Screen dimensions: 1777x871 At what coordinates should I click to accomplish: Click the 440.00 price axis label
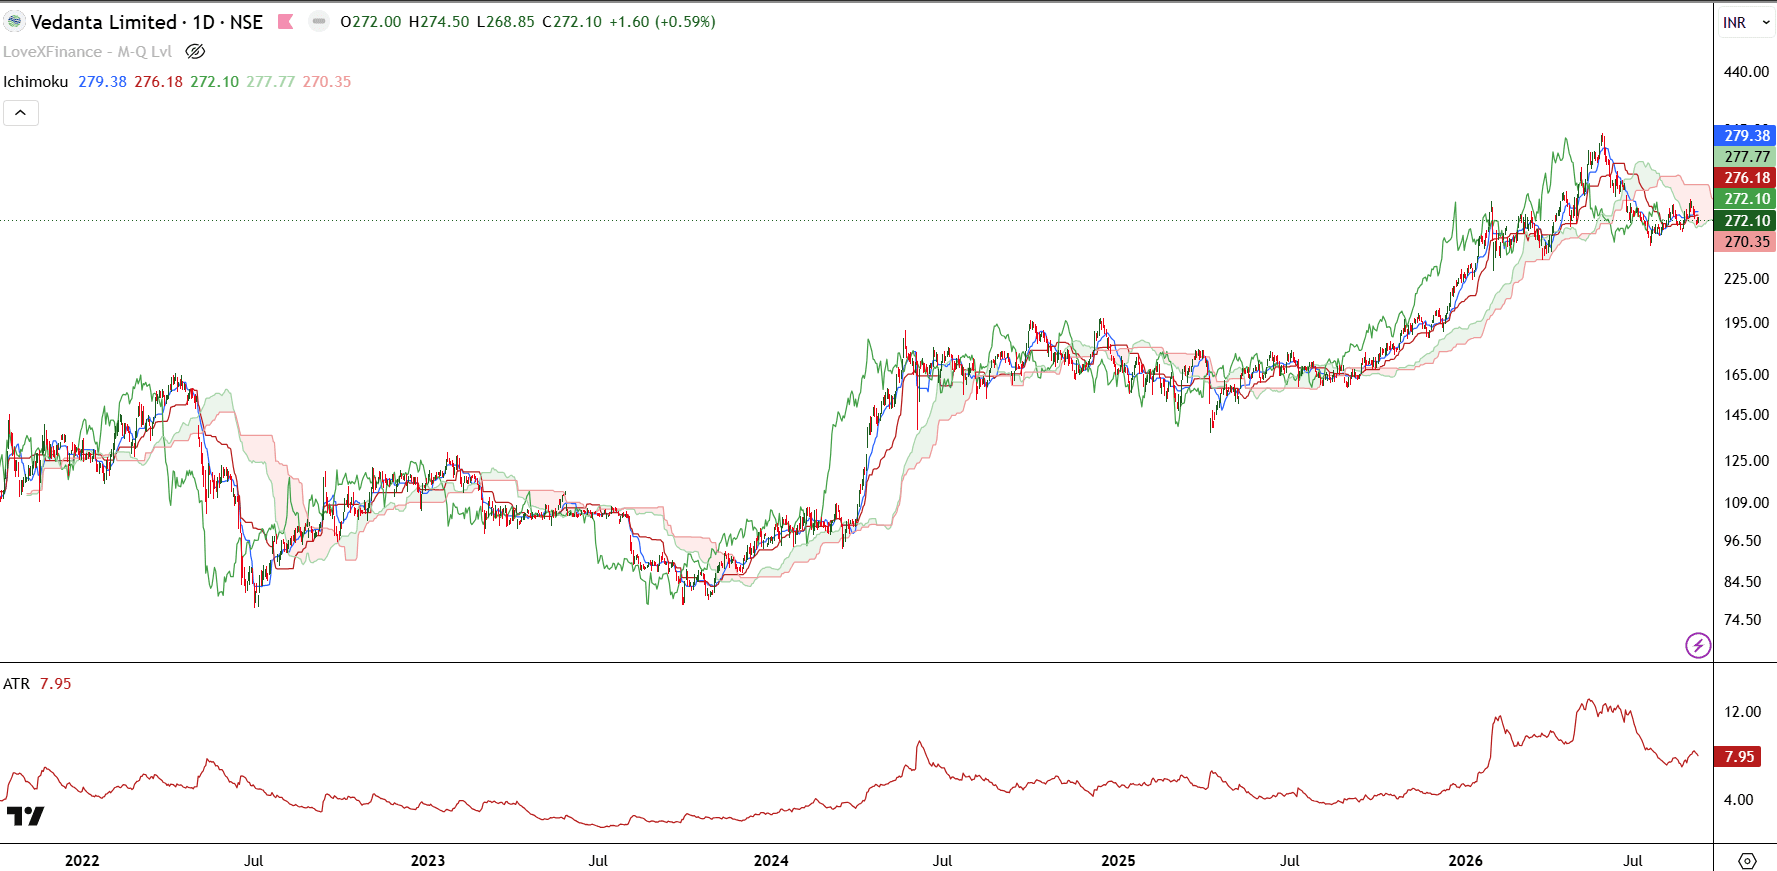pos(1746,72)
